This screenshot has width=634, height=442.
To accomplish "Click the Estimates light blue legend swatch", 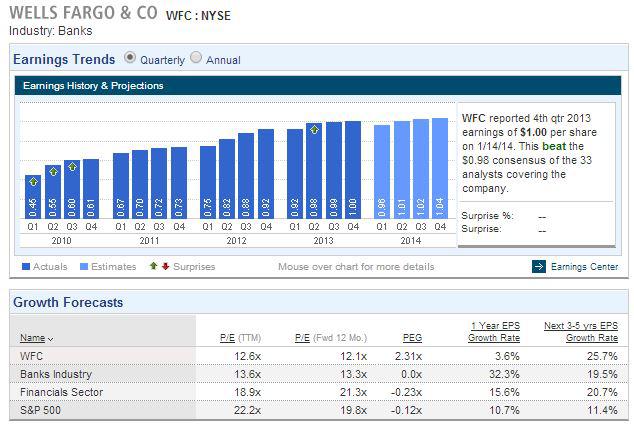I will click(x=84, y=266).
